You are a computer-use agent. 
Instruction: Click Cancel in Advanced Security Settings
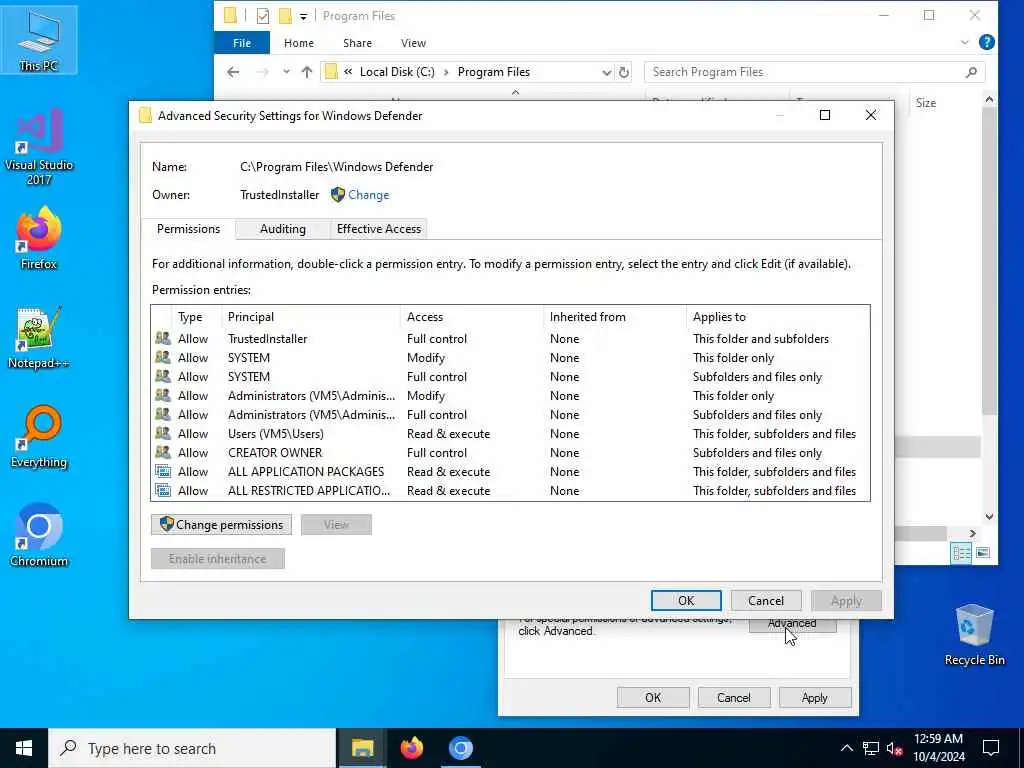[x=766, y=601]
